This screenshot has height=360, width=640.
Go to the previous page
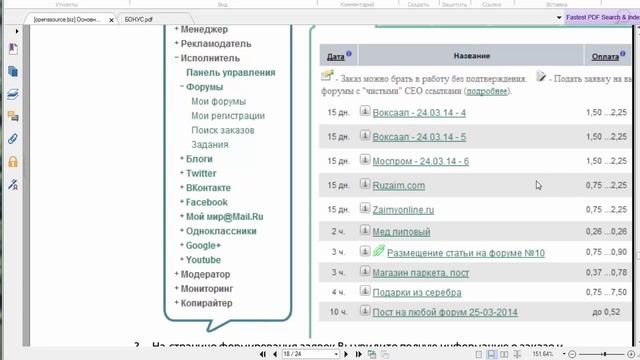pos(275,354)
